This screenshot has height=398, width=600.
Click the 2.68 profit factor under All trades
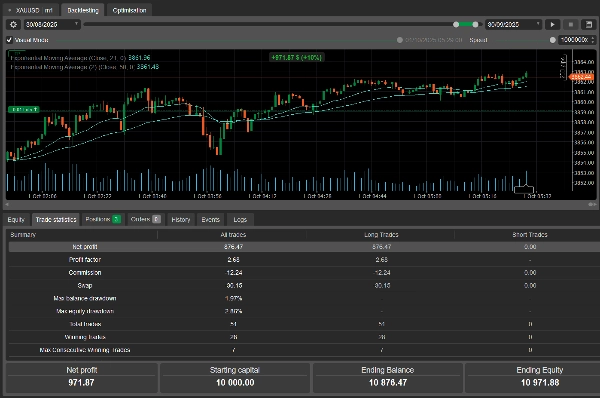pyautogui.click(x=233, y=260)
